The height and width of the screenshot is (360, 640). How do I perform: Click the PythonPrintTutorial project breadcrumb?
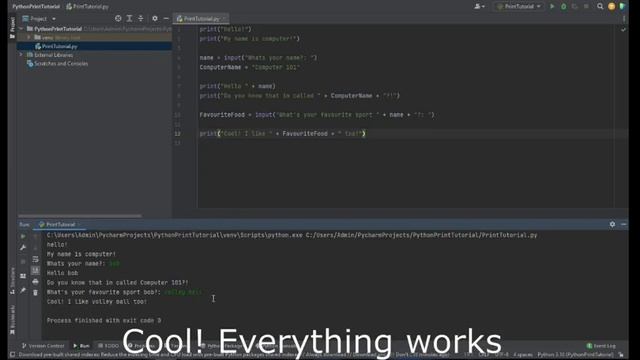click(x=36, y=7)
